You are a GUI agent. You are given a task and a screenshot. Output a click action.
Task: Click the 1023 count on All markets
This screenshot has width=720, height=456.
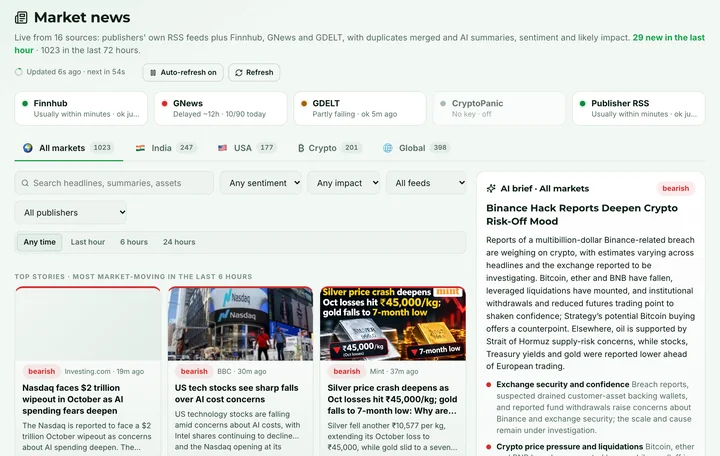point(102,147)
